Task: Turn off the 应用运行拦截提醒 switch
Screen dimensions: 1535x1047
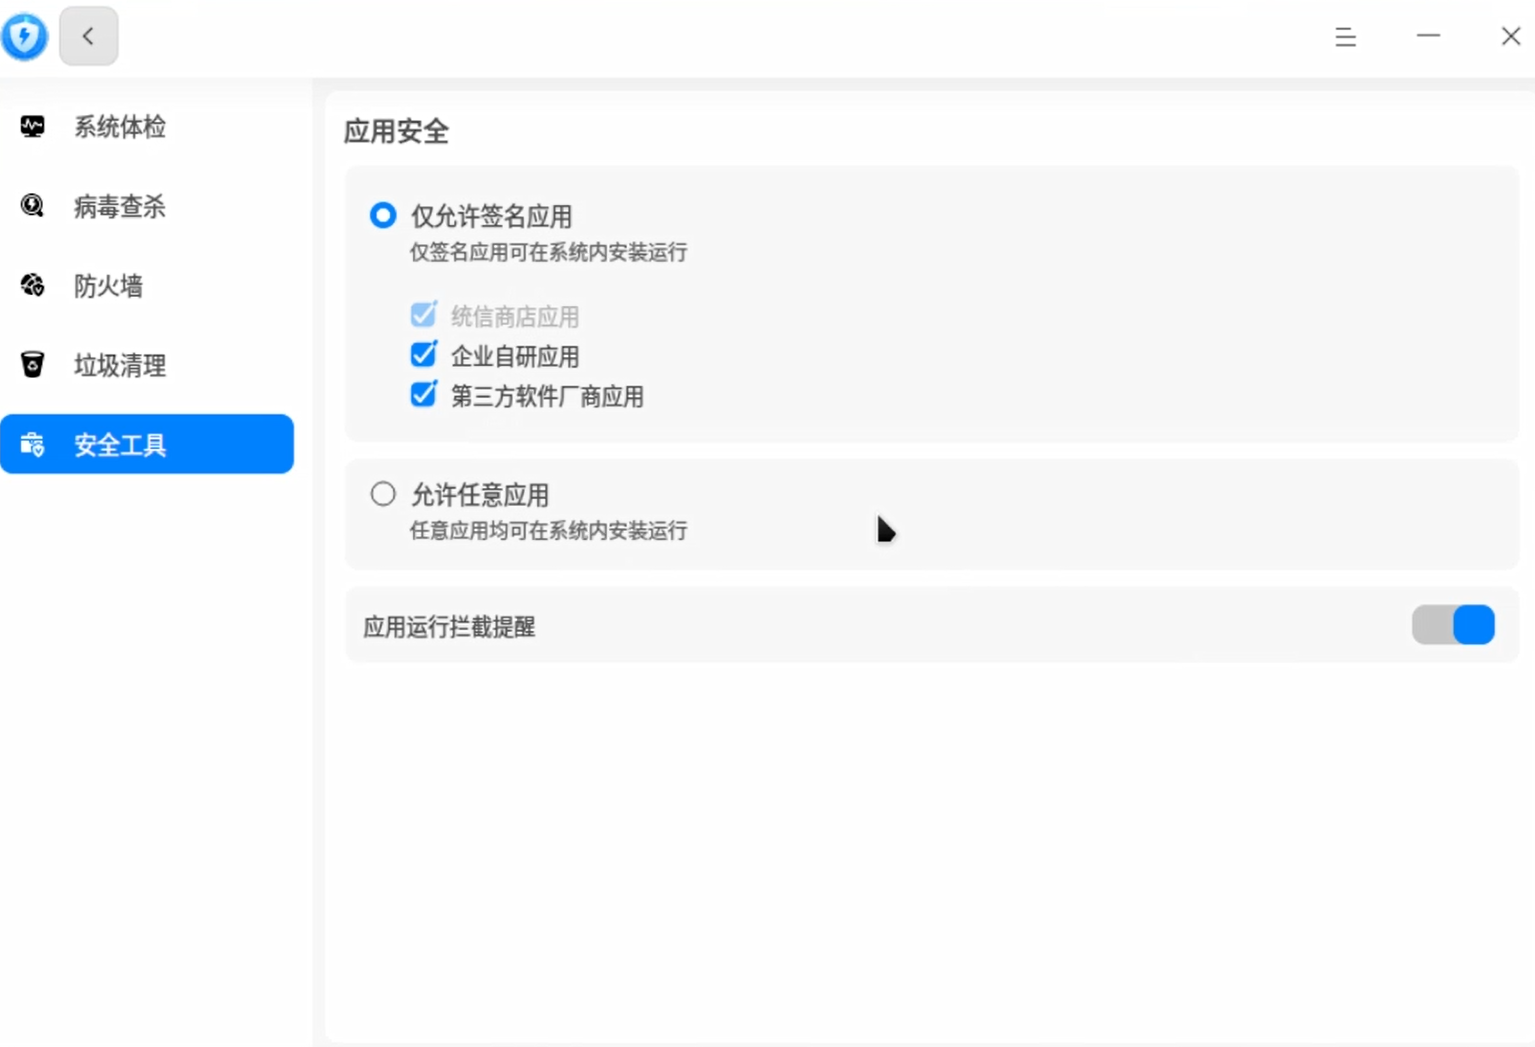Action: coord(1452,625)
